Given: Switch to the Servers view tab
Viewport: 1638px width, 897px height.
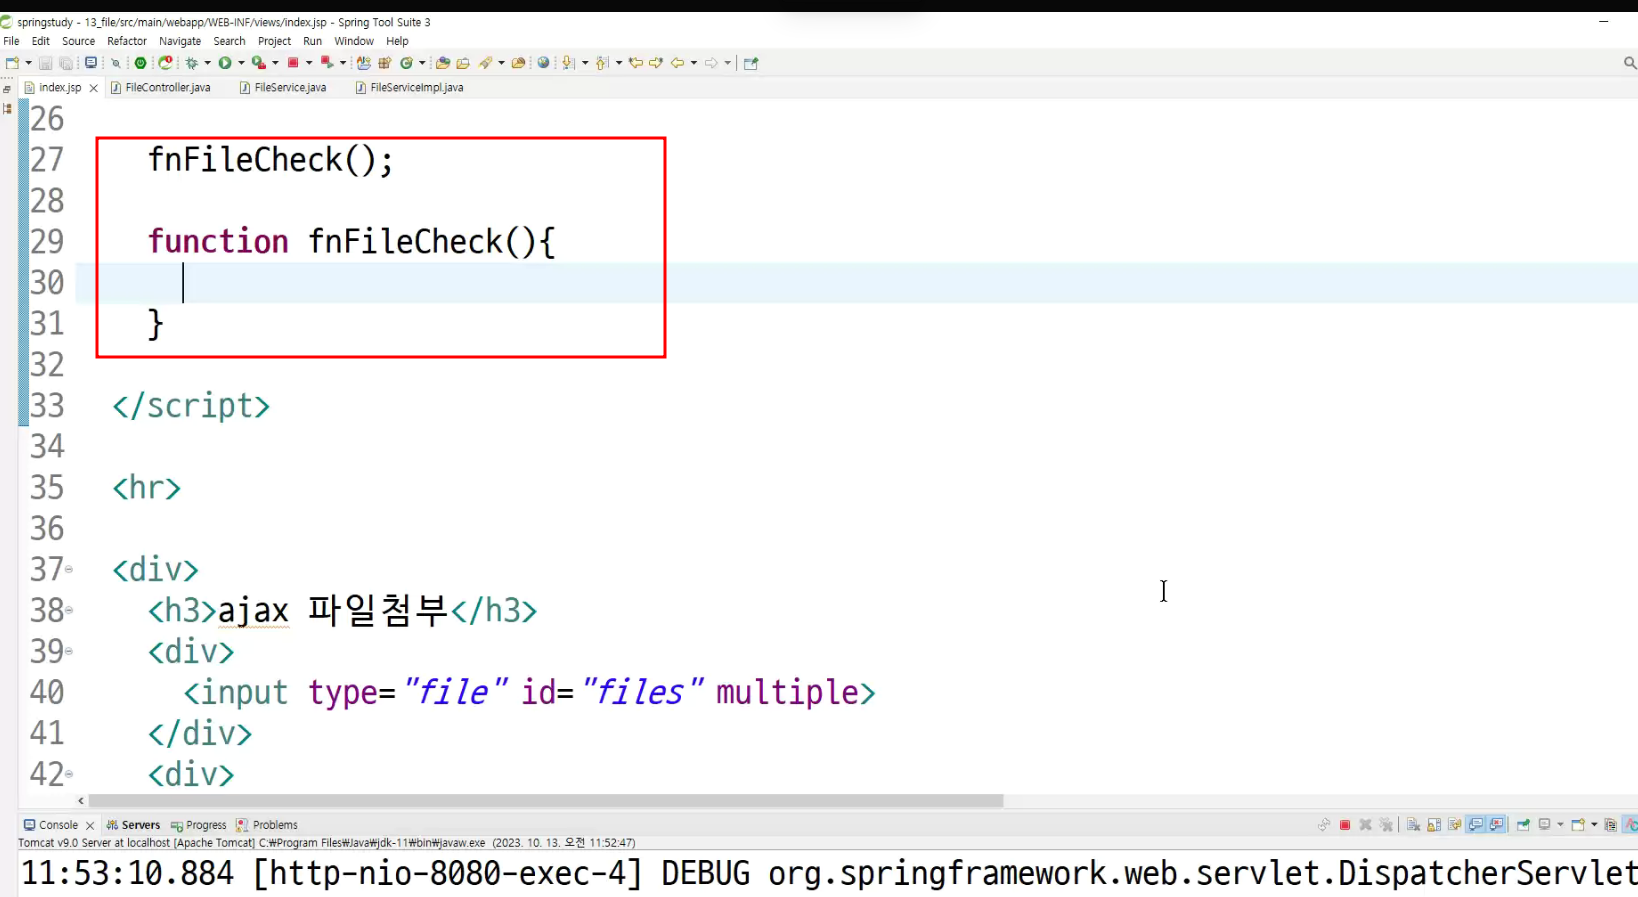Looking at the screenshot, I should click(134, 825).
